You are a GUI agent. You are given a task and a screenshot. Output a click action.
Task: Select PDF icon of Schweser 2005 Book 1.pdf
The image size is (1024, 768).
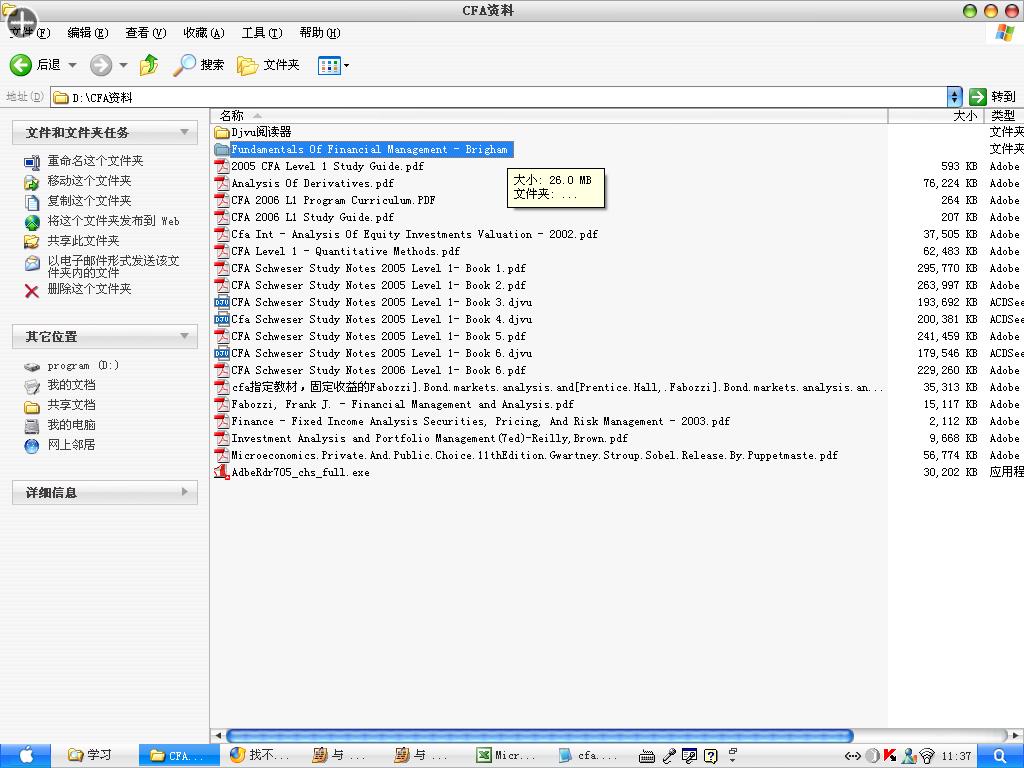(222, 268)
